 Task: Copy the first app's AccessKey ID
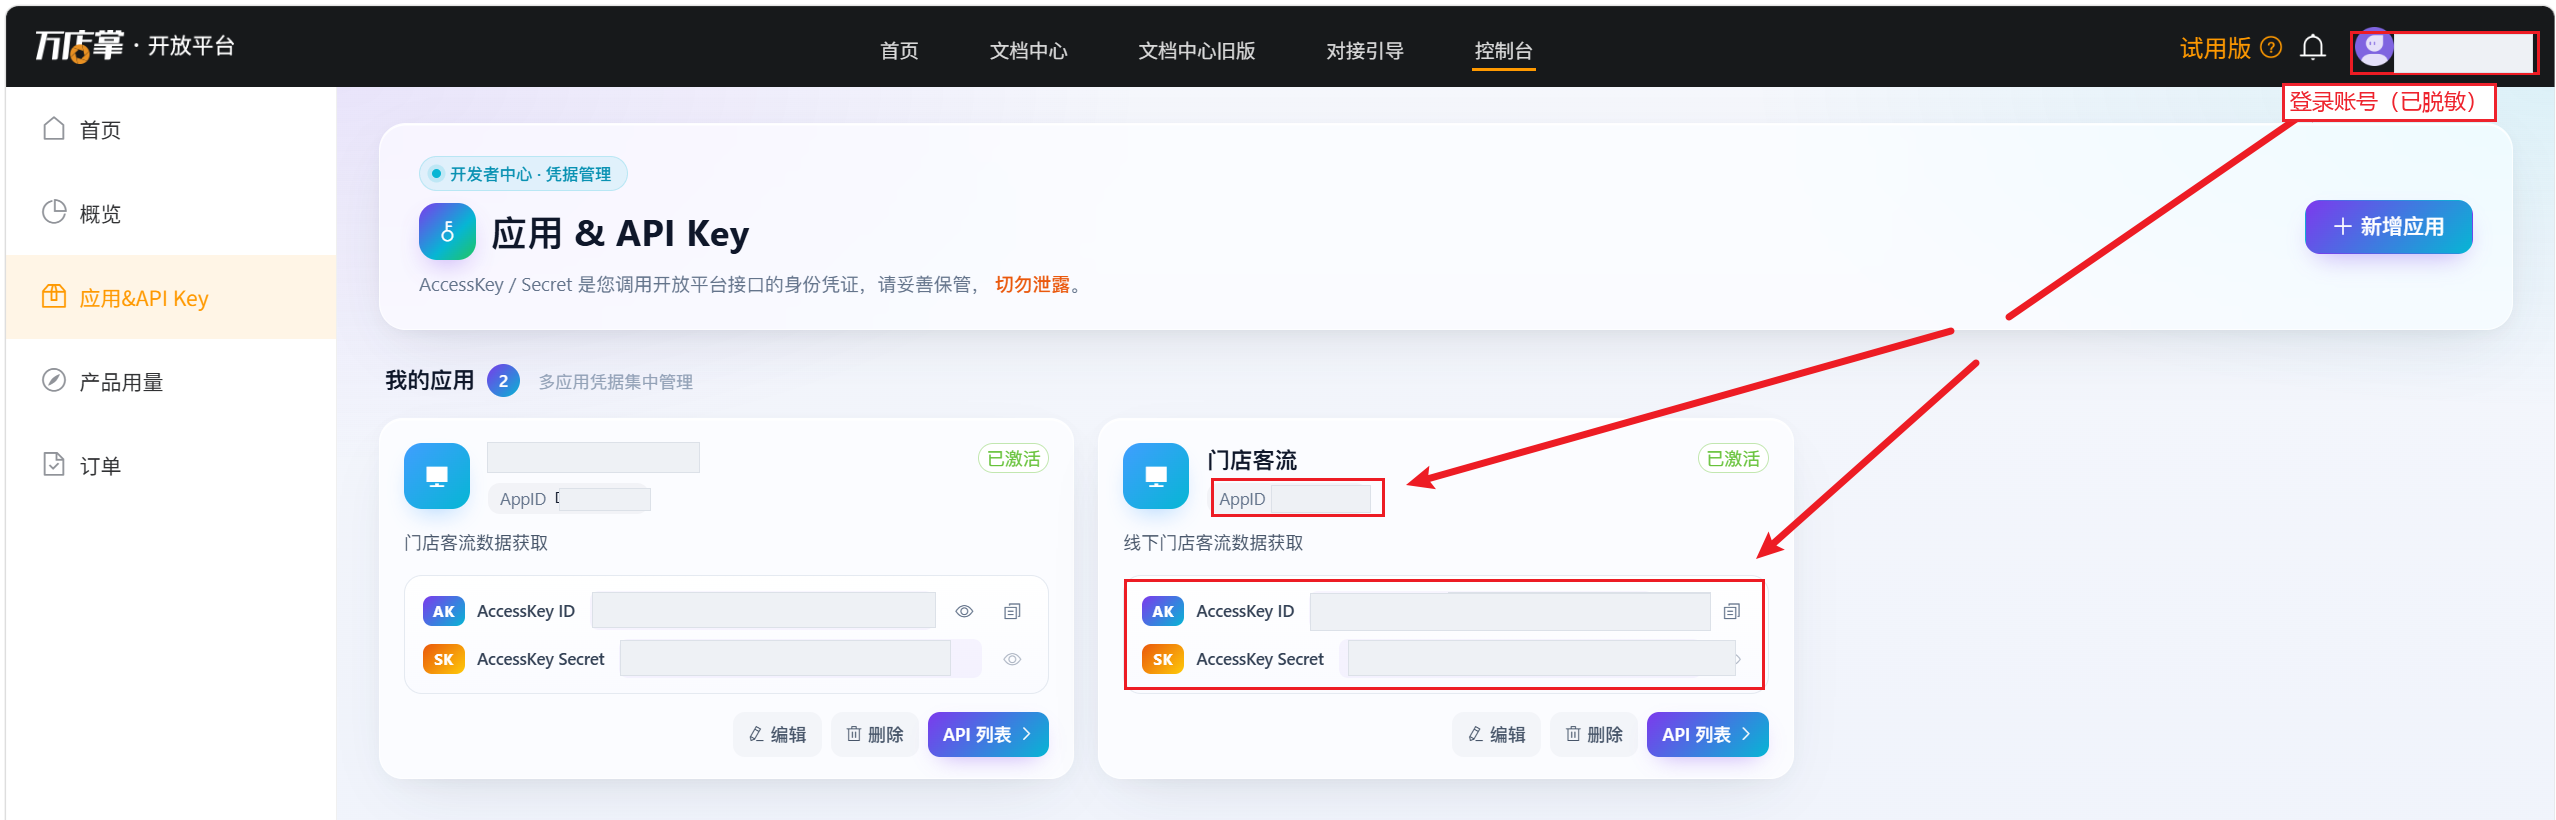coord(1012,611)
